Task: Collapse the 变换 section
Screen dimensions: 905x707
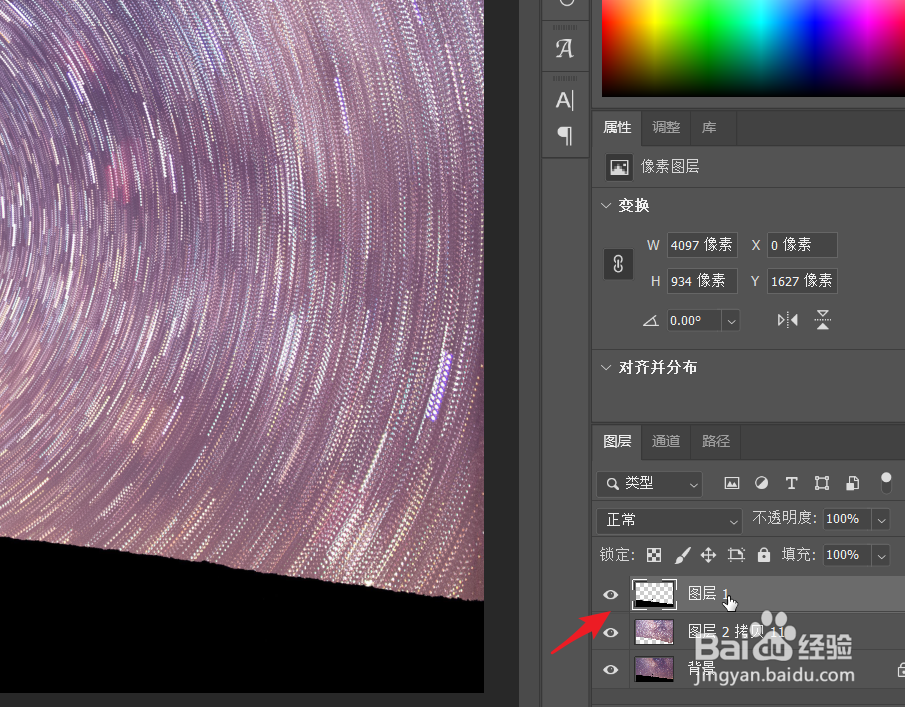Action: (605, 205)
